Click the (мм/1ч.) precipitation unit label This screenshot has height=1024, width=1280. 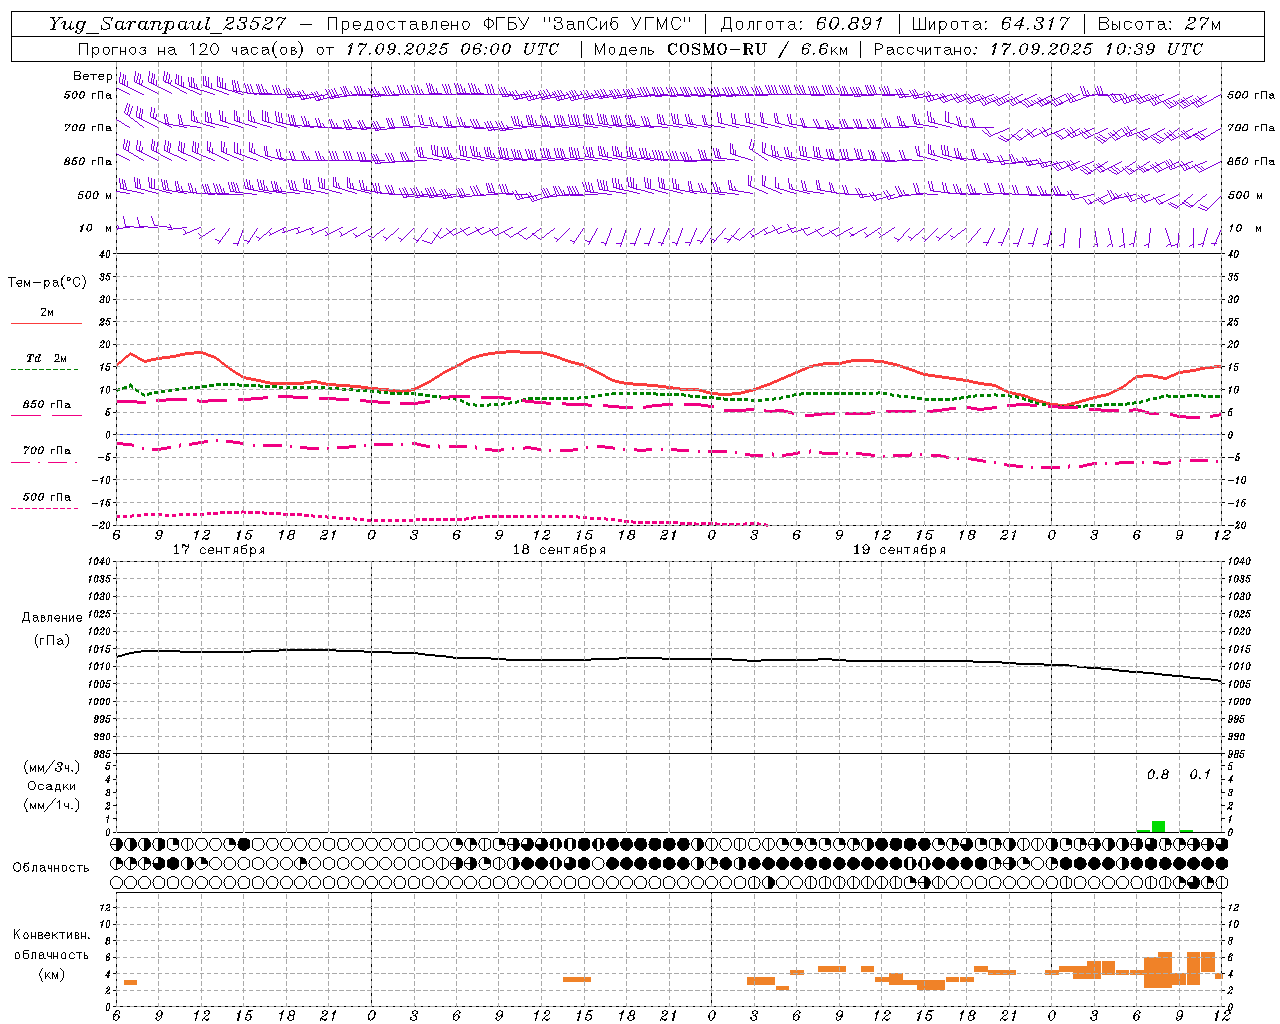[x=52, y=805]
